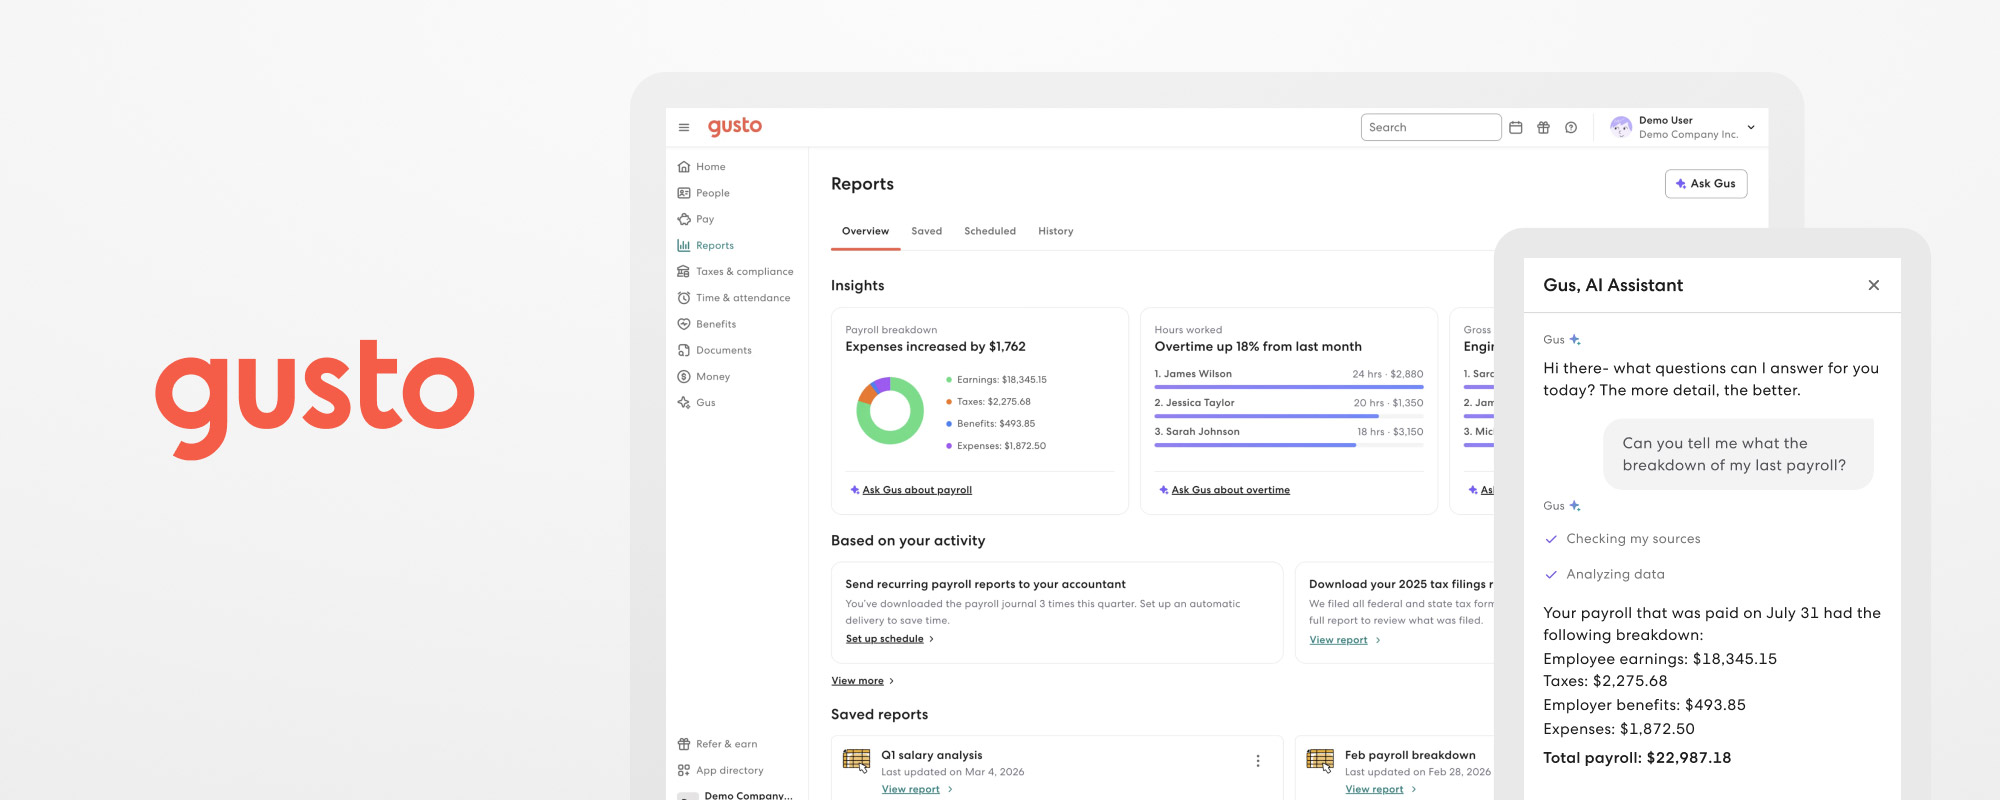This screenshot has width=2000, height=800.
Task: Click the View more link
Action: 858,681
